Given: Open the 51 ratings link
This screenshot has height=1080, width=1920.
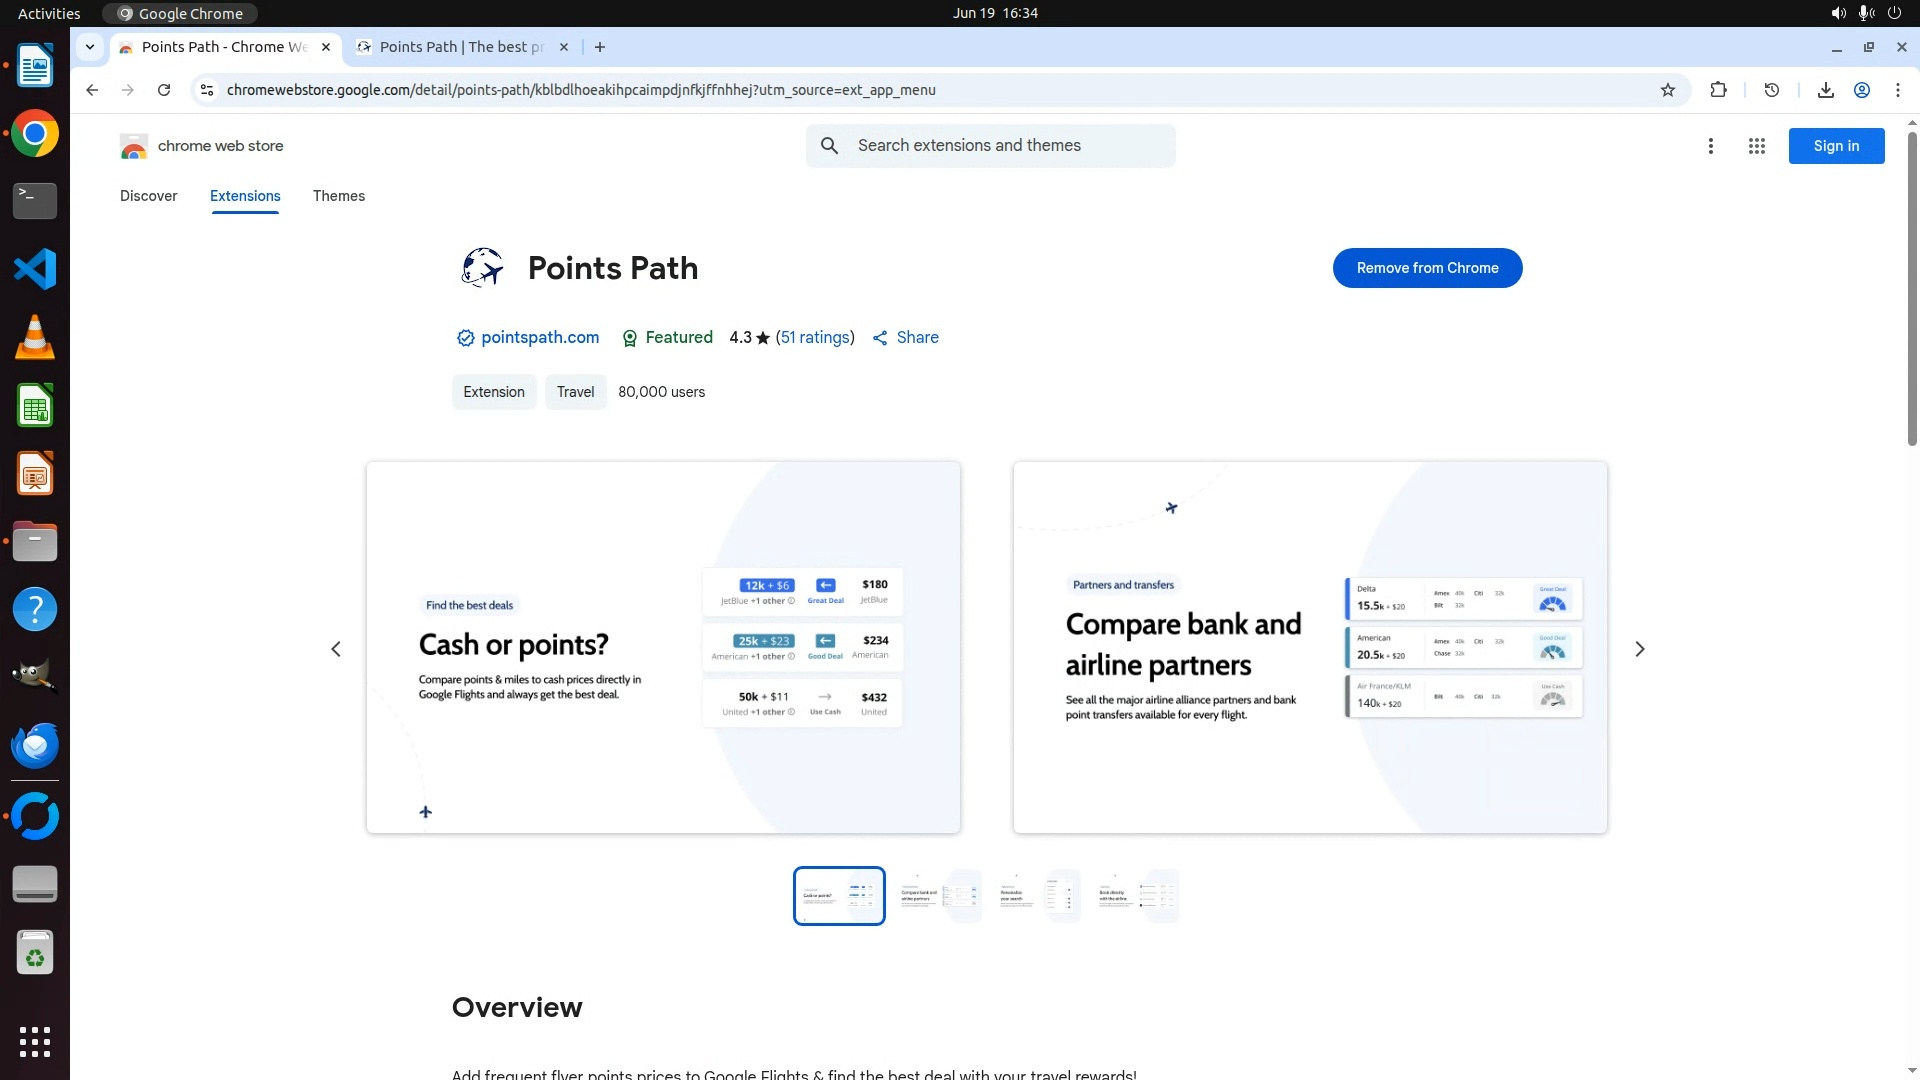Looking at the screenshot, I should coord(815,338).
